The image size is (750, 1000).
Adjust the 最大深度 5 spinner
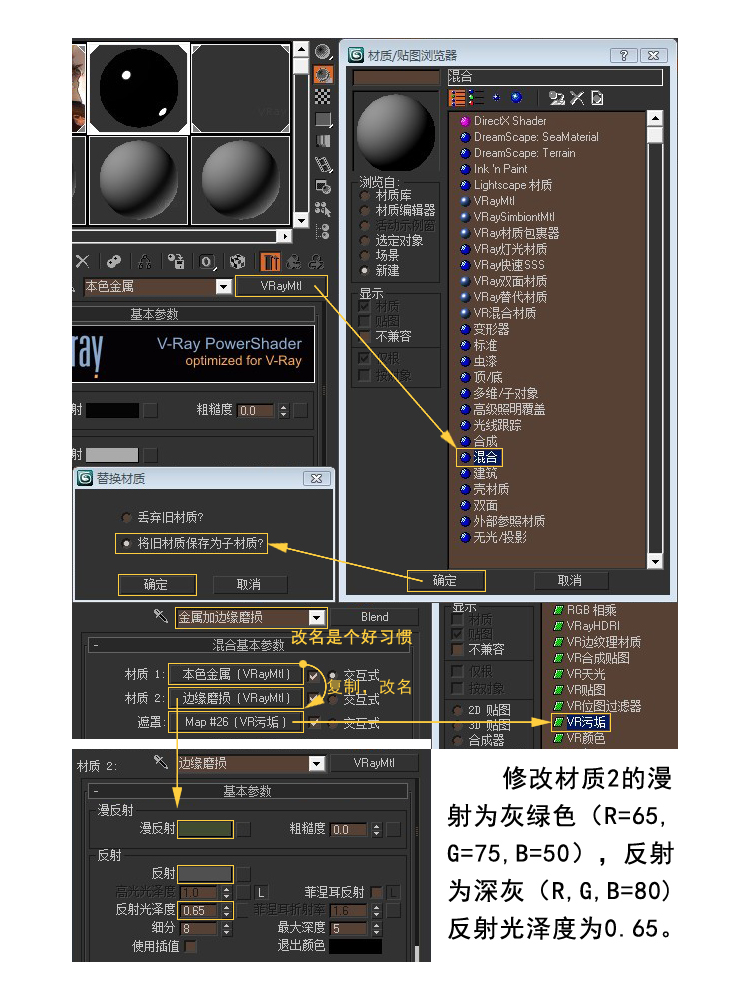[376, 929]
